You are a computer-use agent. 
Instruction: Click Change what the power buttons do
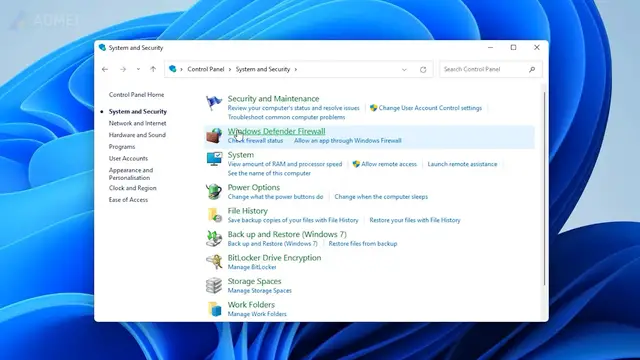pos(276,197)
